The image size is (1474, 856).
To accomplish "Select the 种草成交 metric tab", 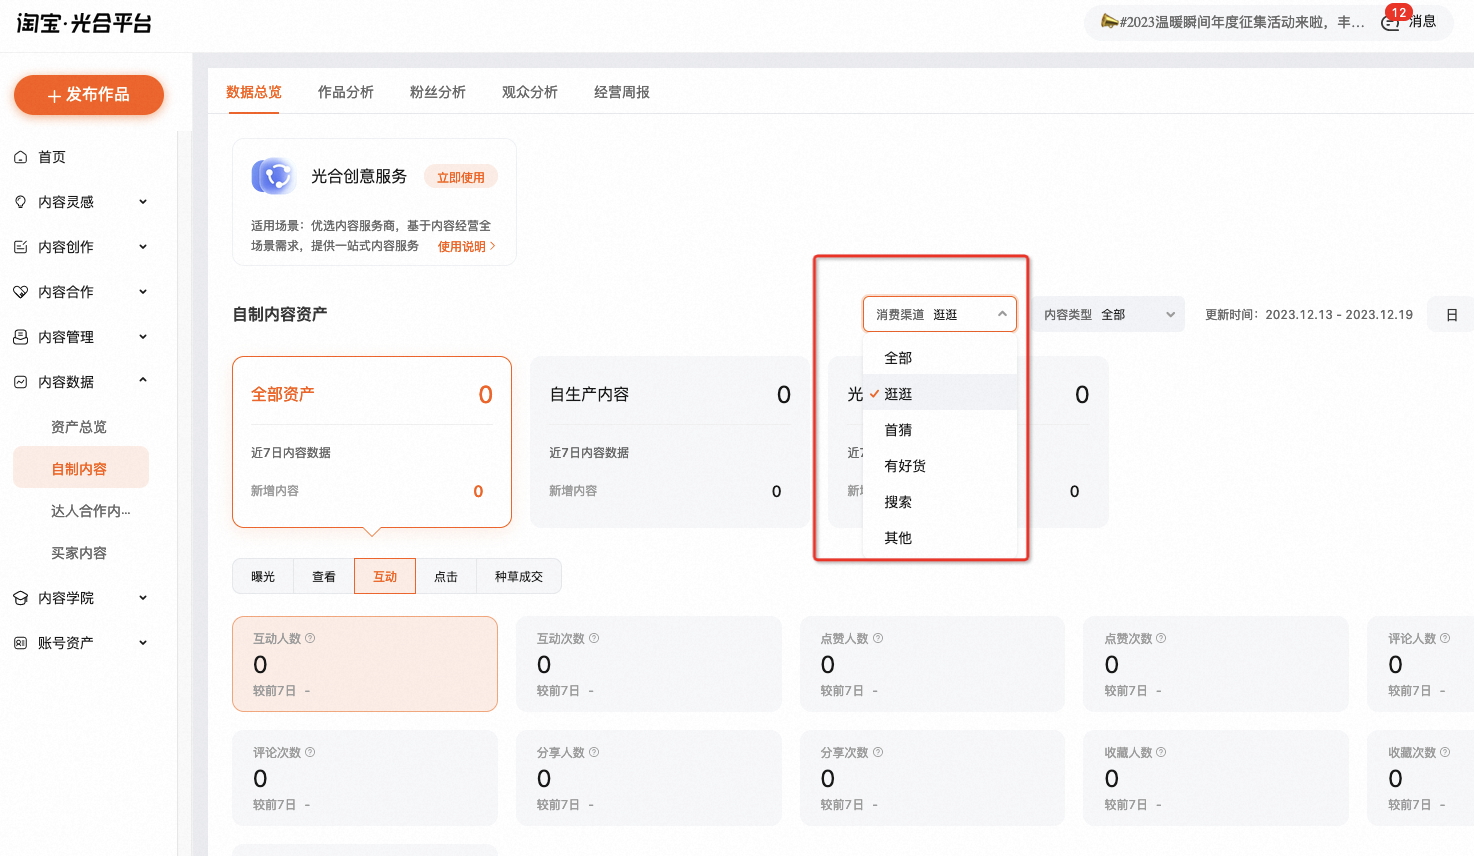I will [519, 576].
